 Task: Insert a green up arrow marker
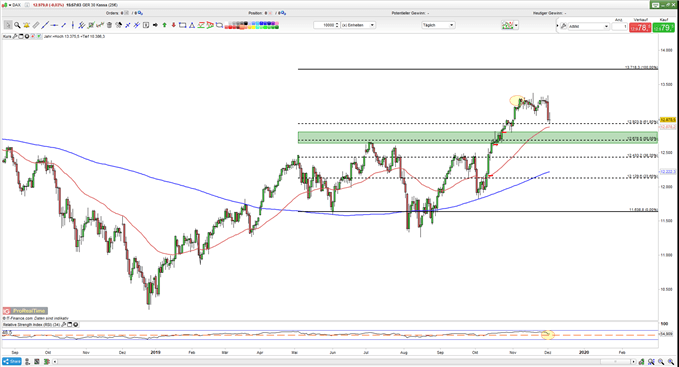(165, 25)
